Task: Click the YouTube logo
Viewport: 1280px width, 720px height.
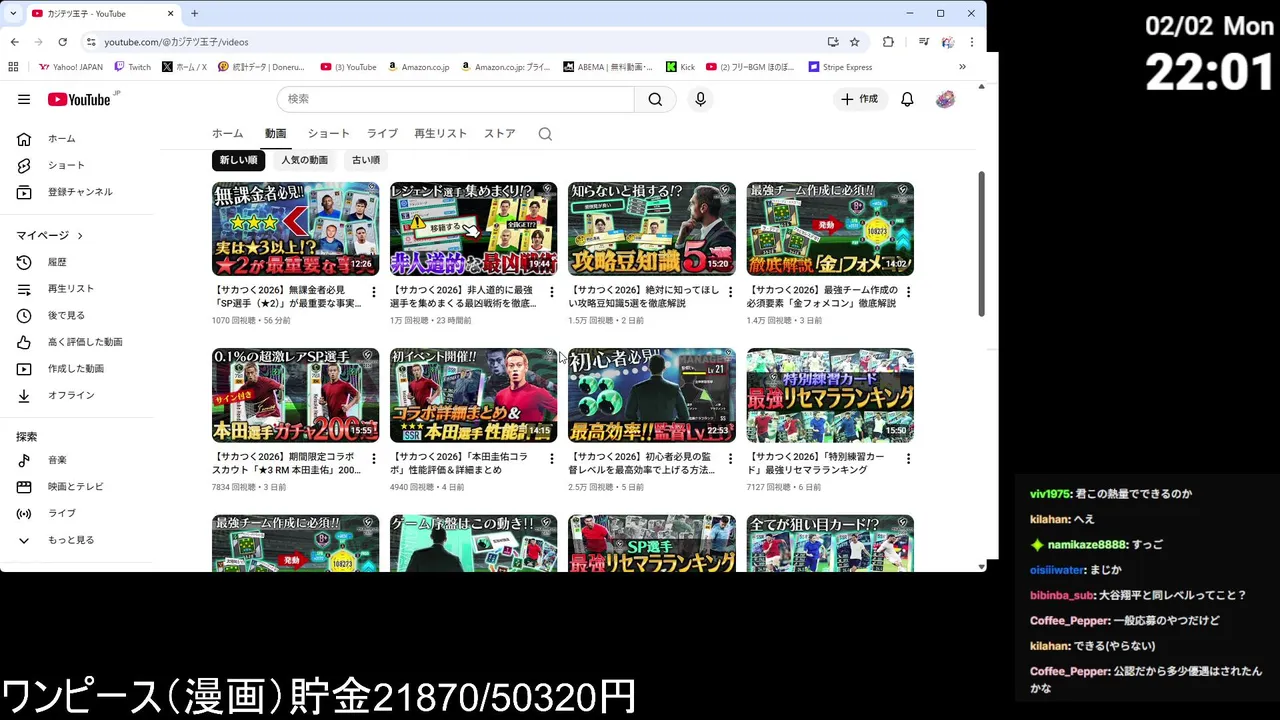Action: 79,99
